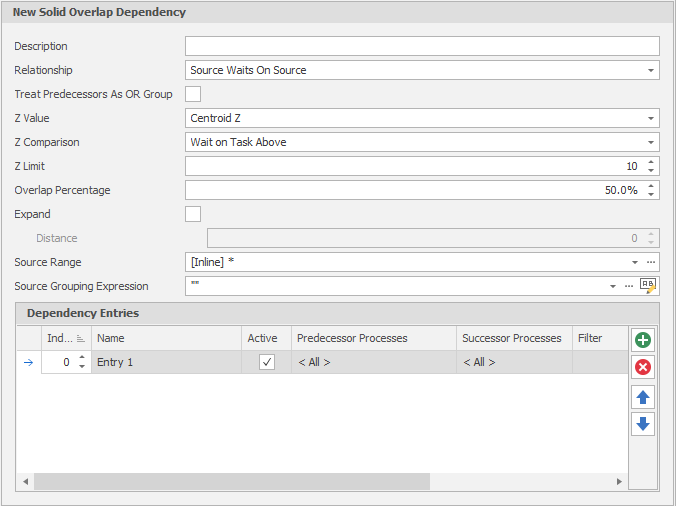
Task: Click the Source Grouping Expression ellipsis button
Action: coord(629,286)
